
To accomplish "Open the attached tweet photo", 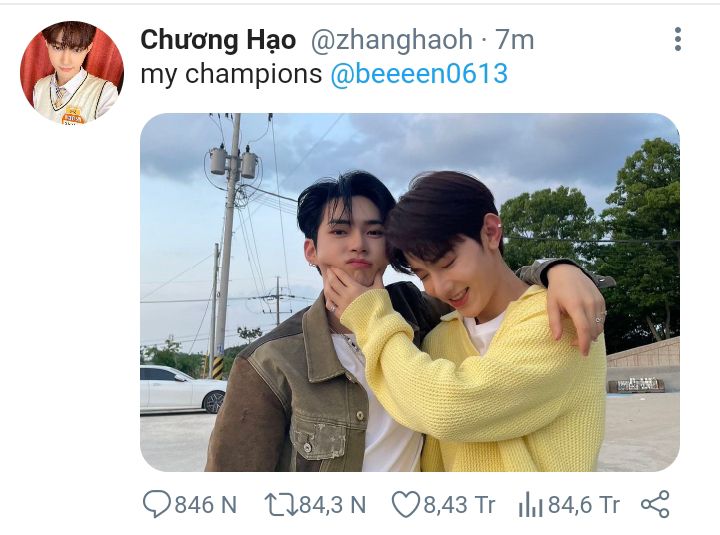I will click(410, 292).
